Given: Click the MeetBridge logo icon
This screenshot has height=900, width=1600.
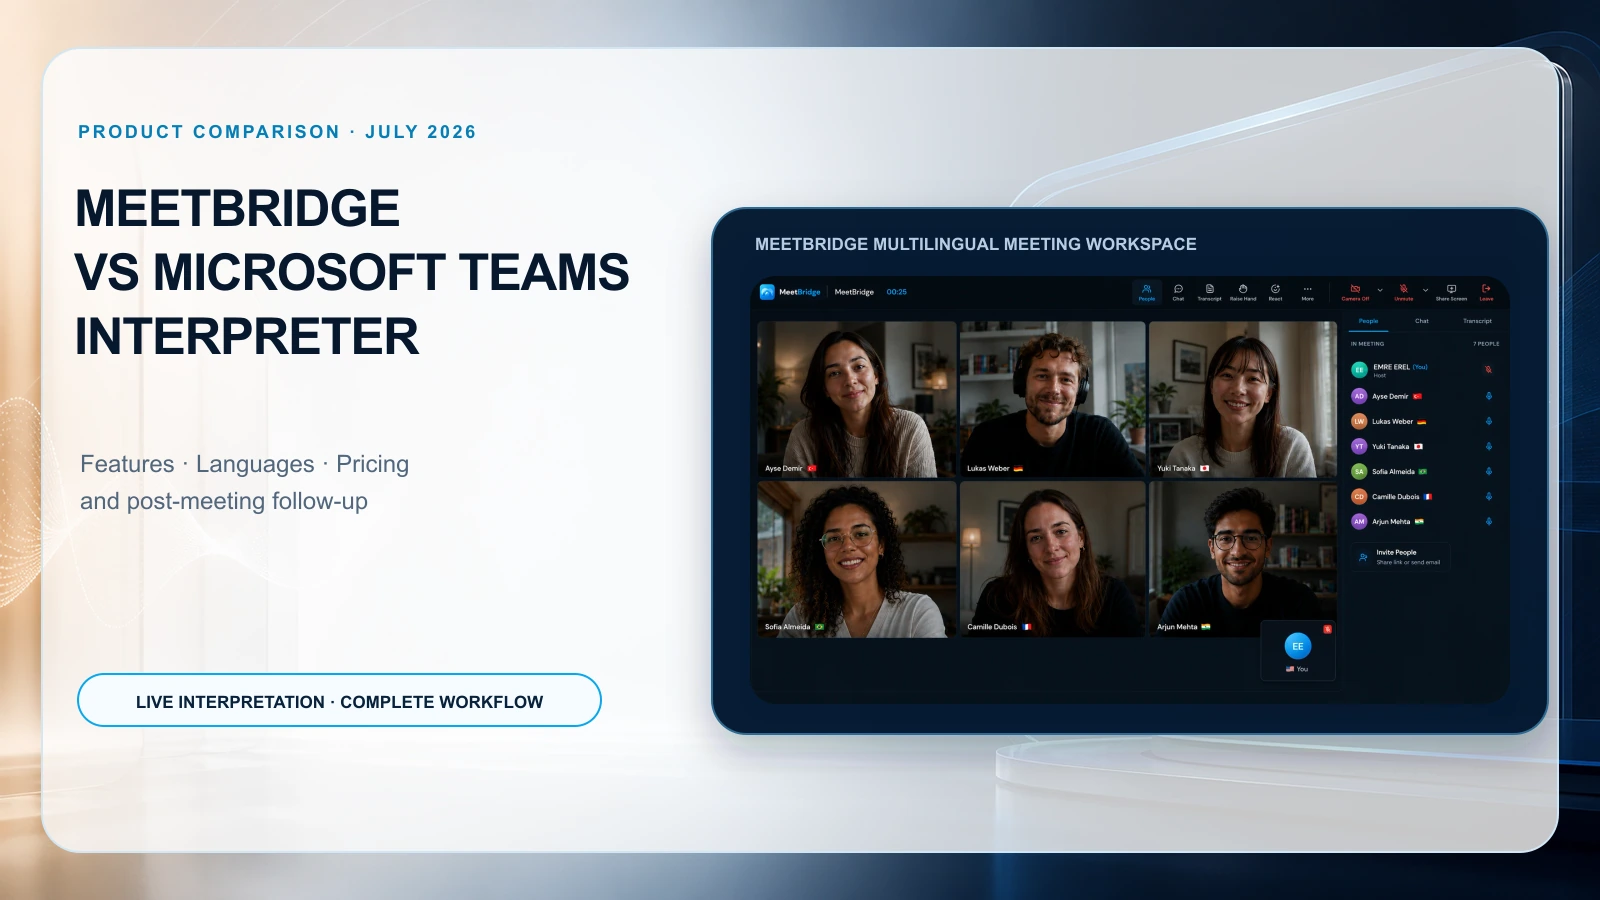Looking at the screenshot, I should click(x=767, y=292).
